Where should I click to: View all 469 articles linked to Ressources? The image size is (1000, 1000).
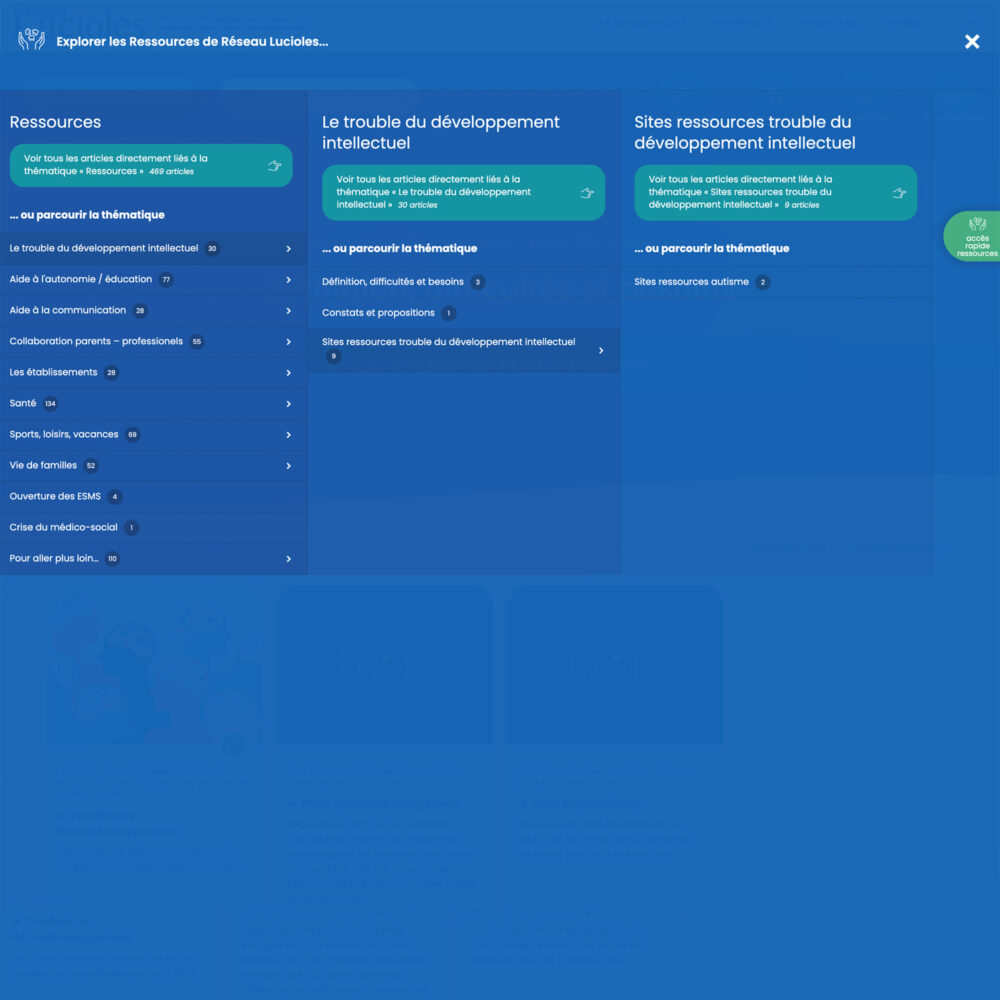tap(151, 165)
